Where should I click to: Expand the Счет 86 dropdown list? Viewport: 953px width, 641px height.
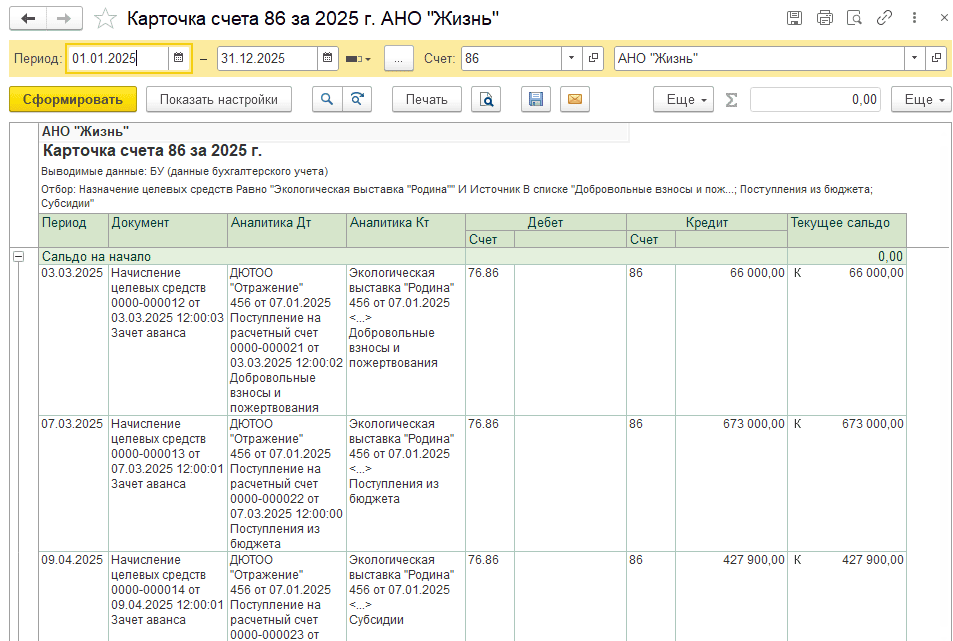coord(571,58)
